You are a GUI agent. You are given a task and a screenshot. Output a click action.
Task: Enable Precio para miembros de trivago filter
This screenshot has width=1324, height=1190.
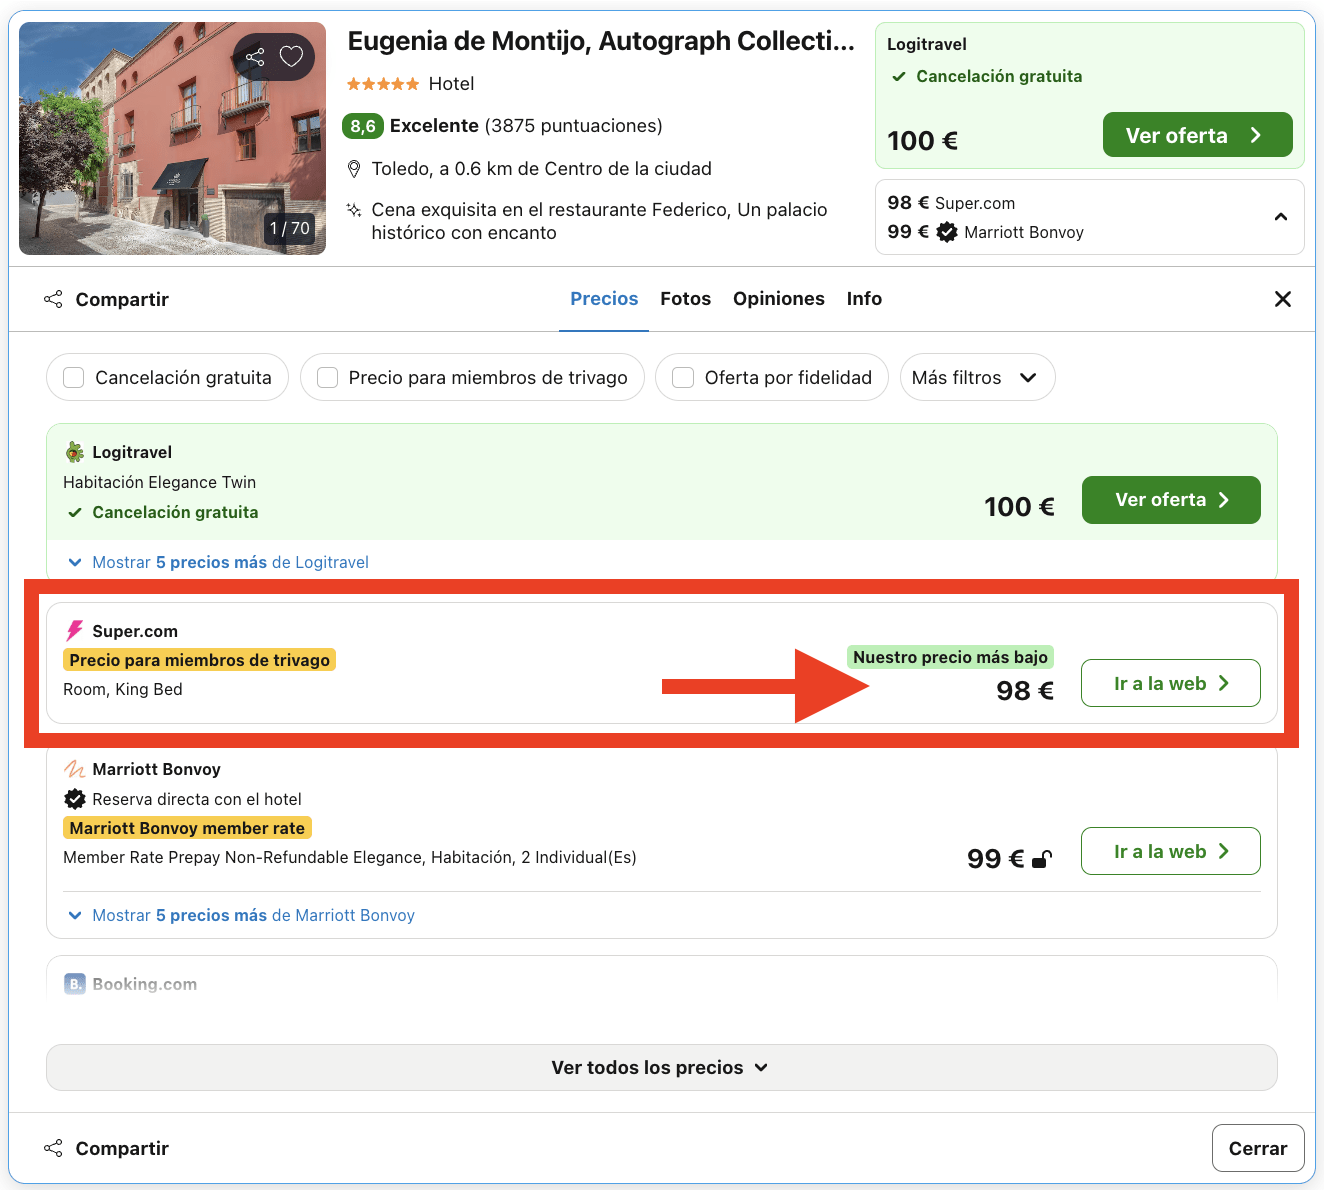click(327, 378)
